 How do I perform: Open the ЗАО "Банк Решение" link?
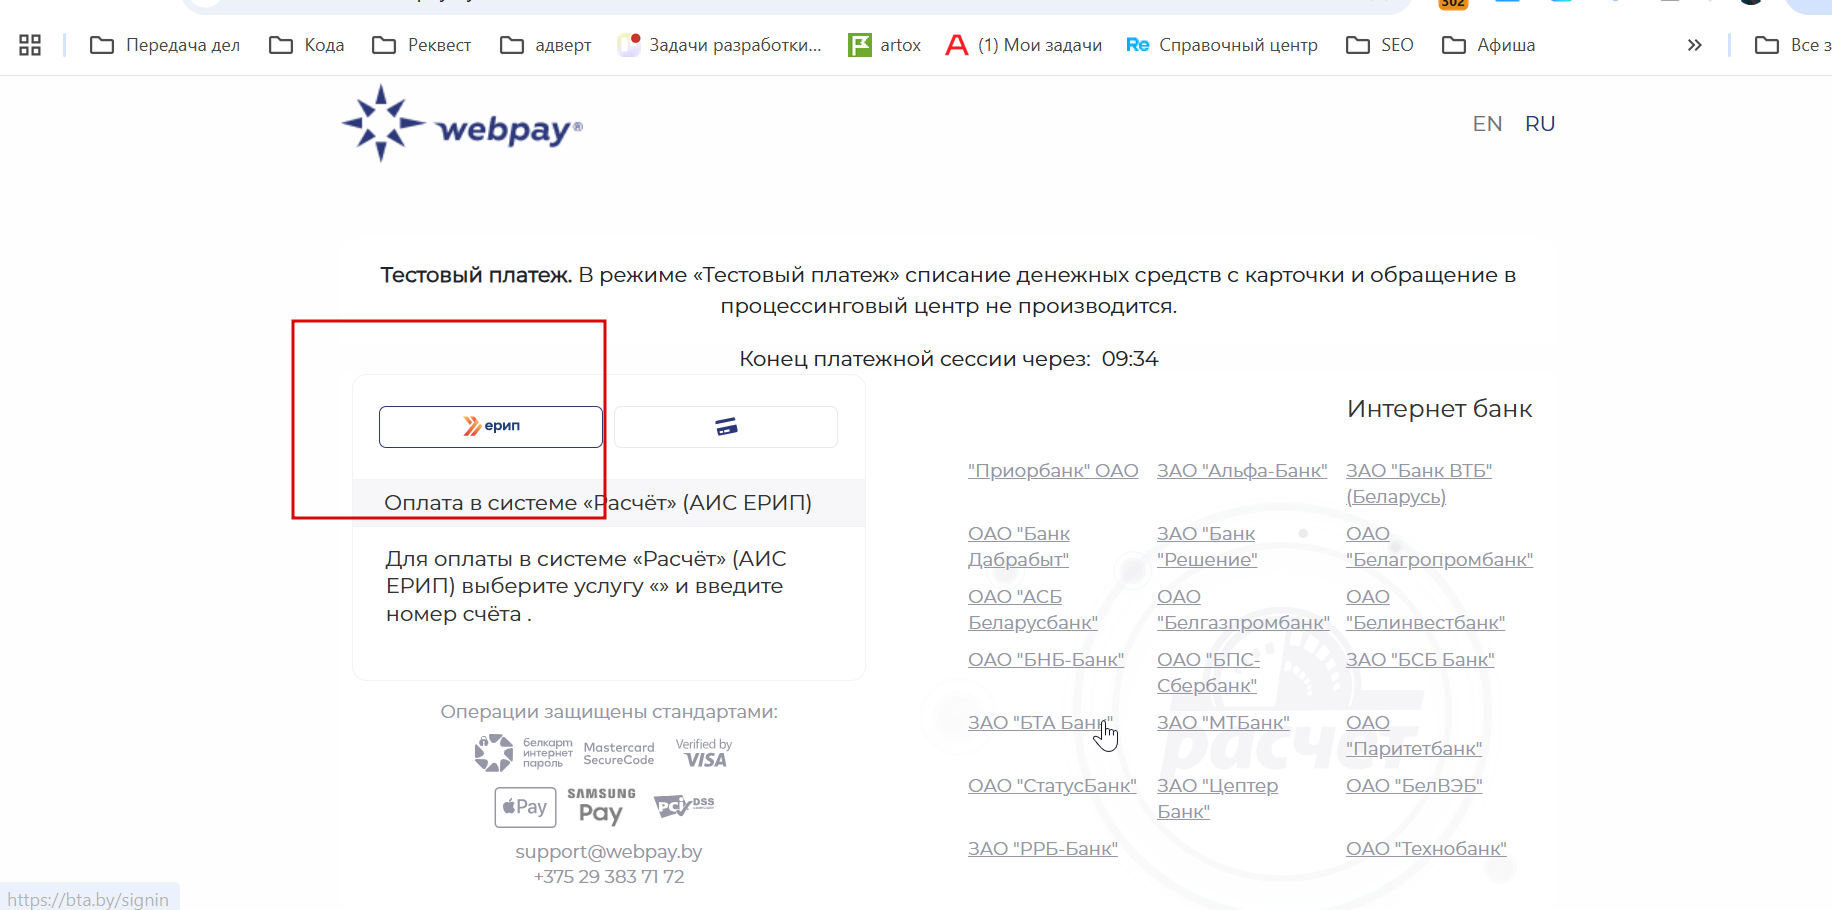(1207, 547)
